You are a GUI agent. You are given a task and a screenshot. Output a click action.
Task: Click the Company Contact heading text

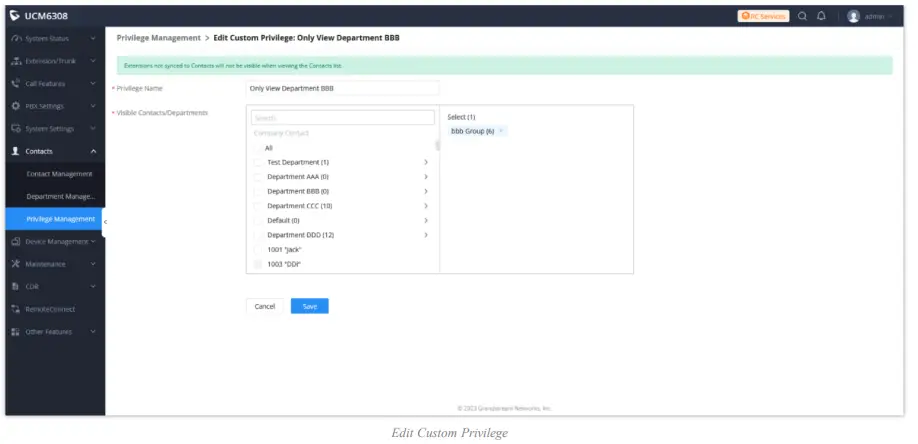(281, 133)
